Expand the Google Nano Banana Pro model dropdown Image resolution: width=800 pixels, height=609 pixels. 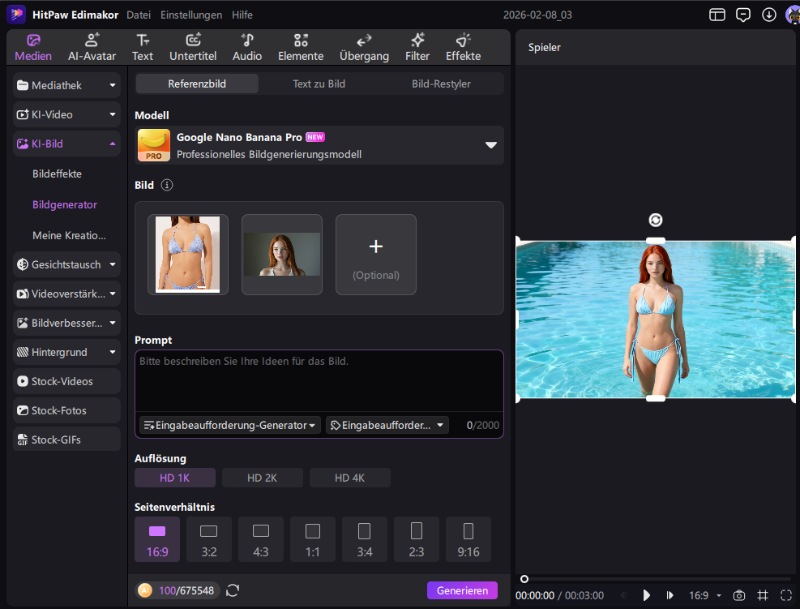[491, 144]
